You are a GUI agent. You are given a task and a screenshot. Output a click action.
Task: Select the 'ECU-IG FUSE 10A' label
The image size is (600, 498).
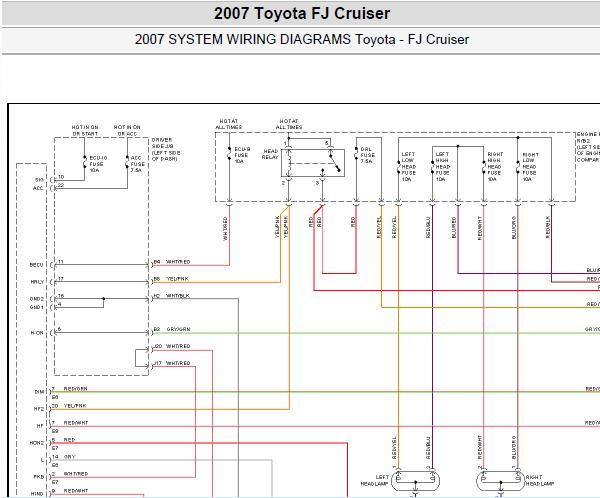[x=98, y=164]
